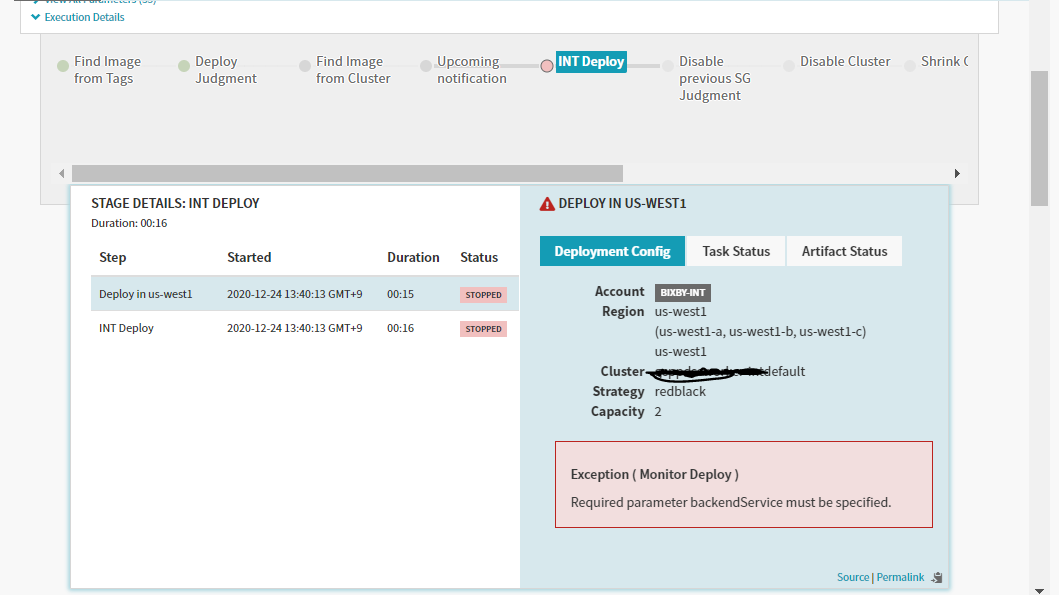Switch to the Artifact Status tab
1059x595 pixels.
click(x=844, y=251)
